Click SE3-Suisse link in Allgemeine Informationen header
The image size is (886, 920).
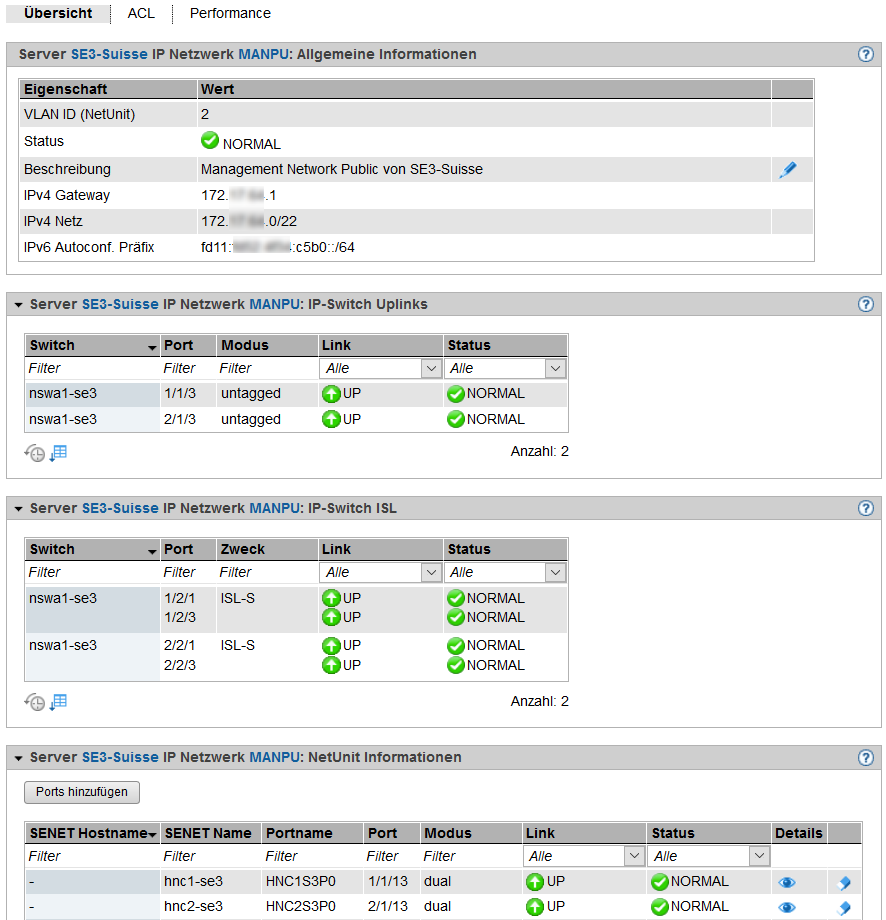click(109, 55)
